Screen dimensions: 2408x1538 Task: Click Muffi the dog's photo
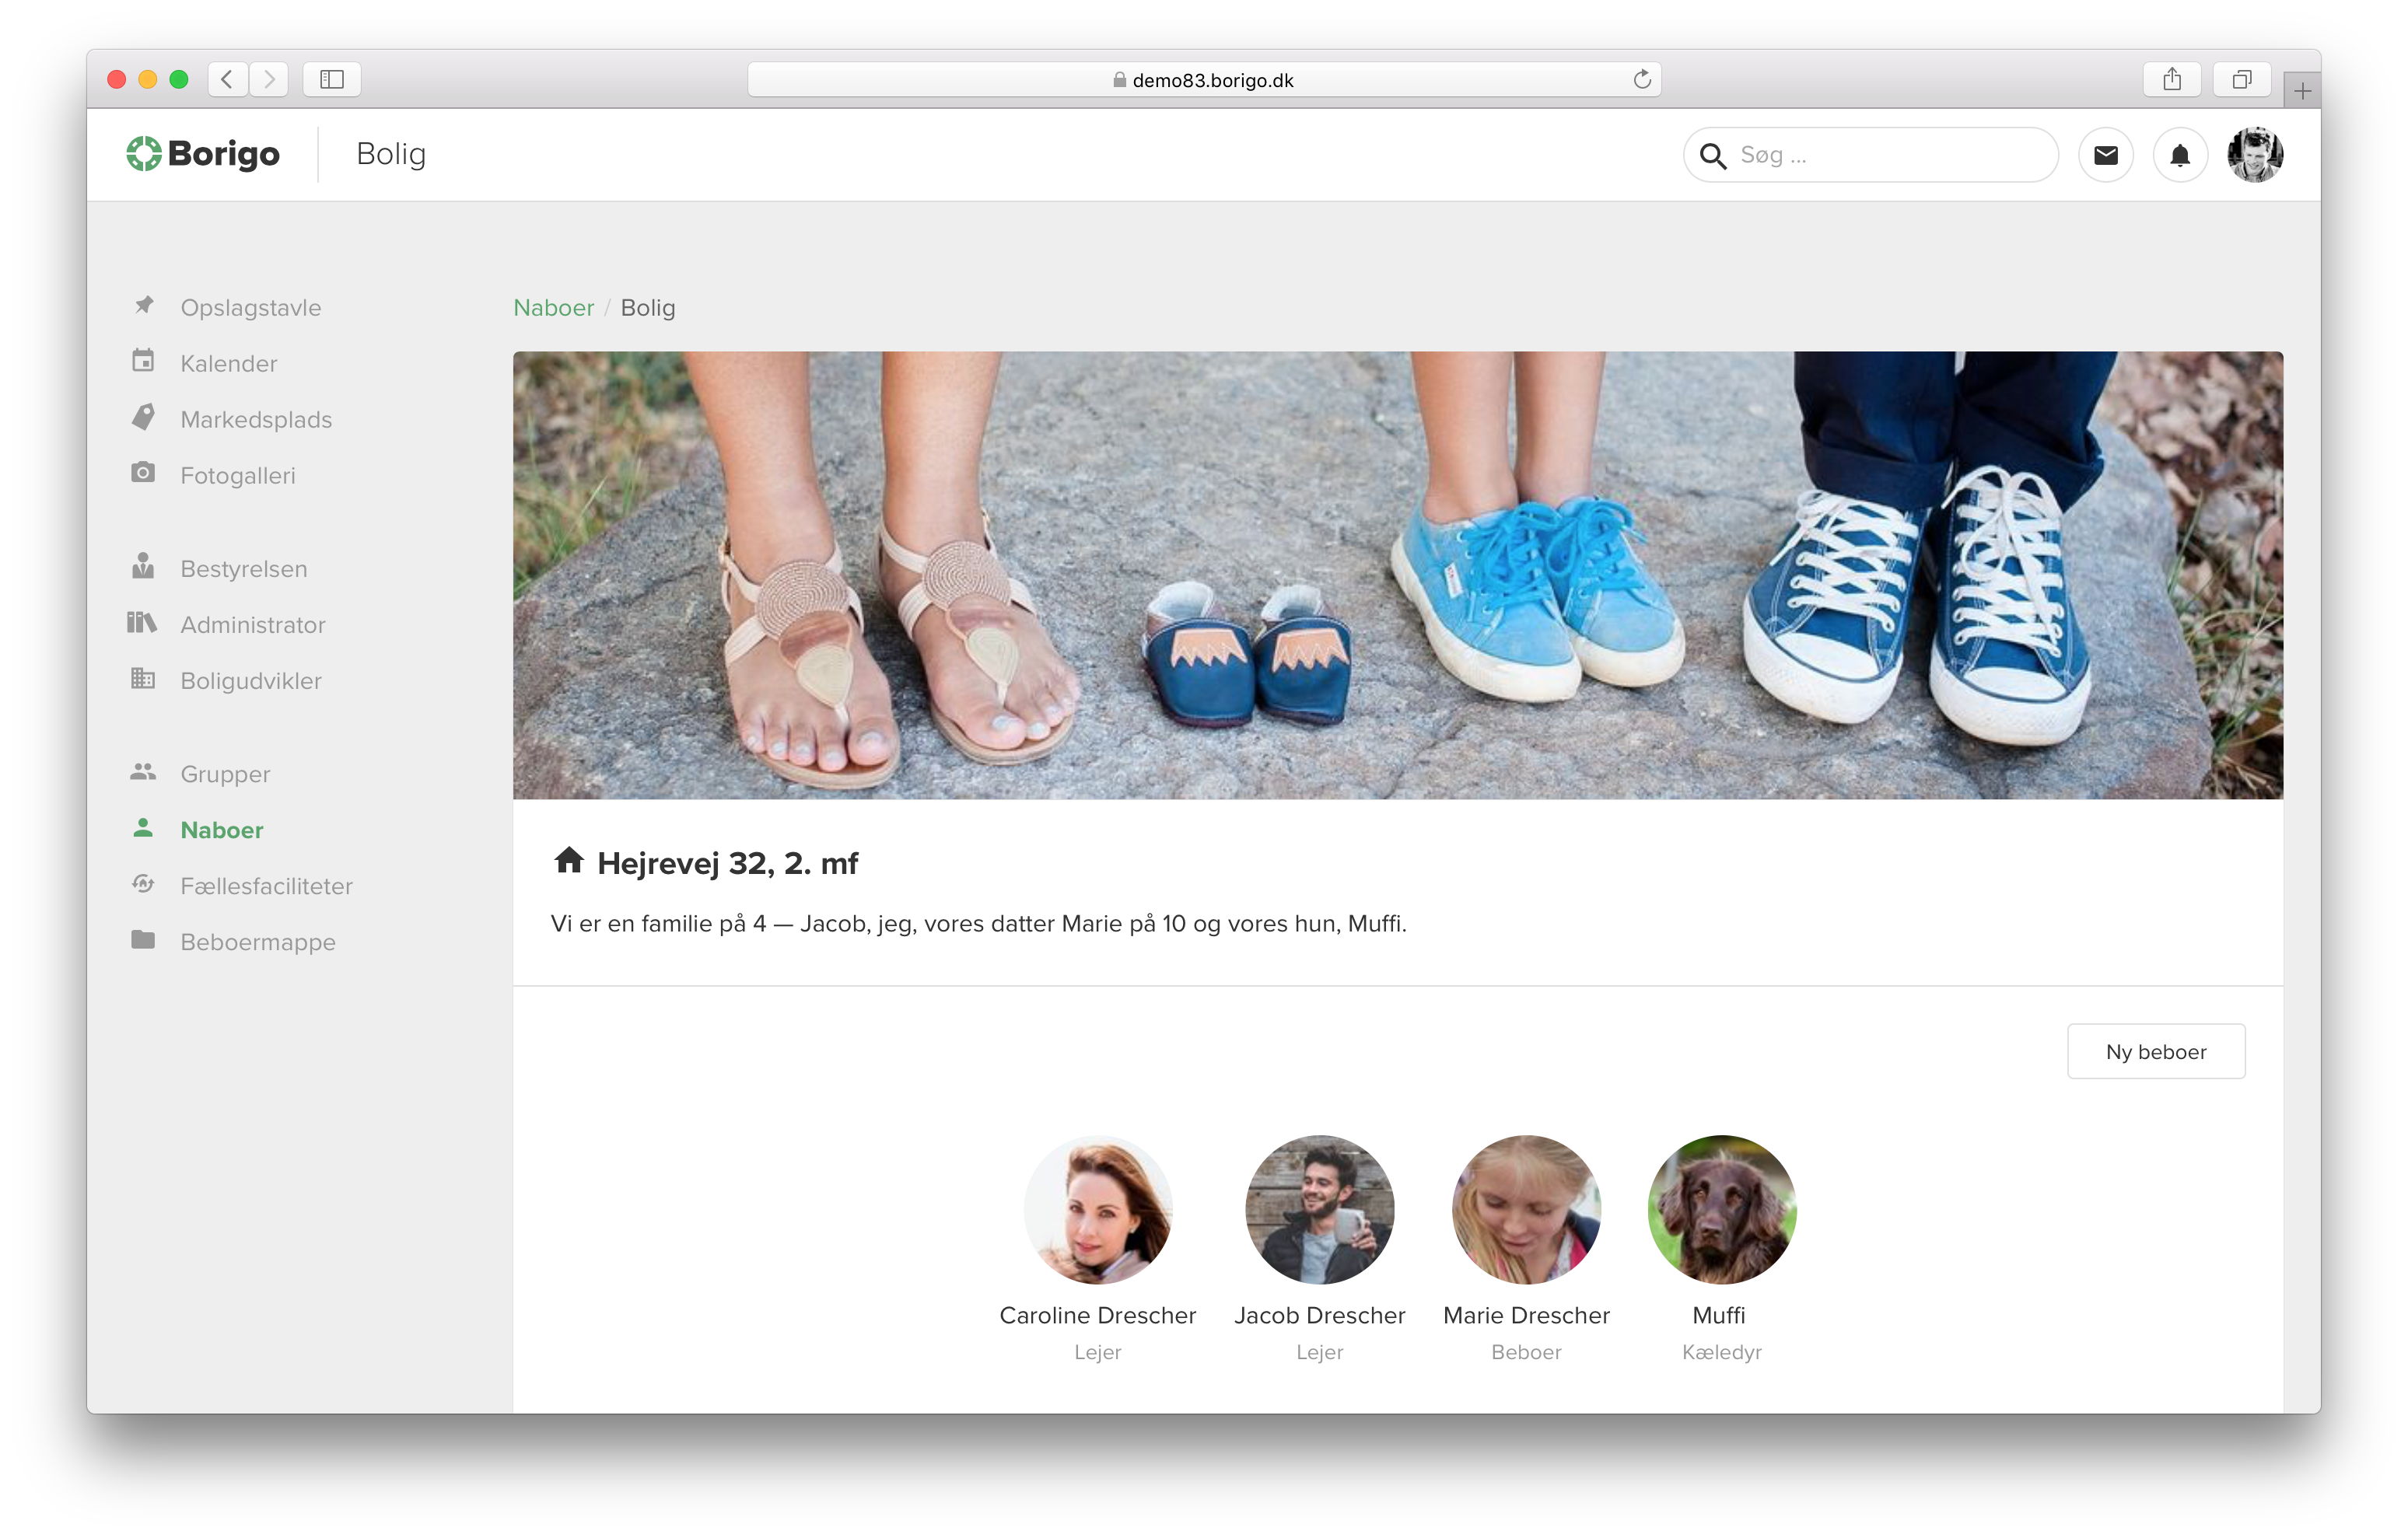coord(1722,1208)
